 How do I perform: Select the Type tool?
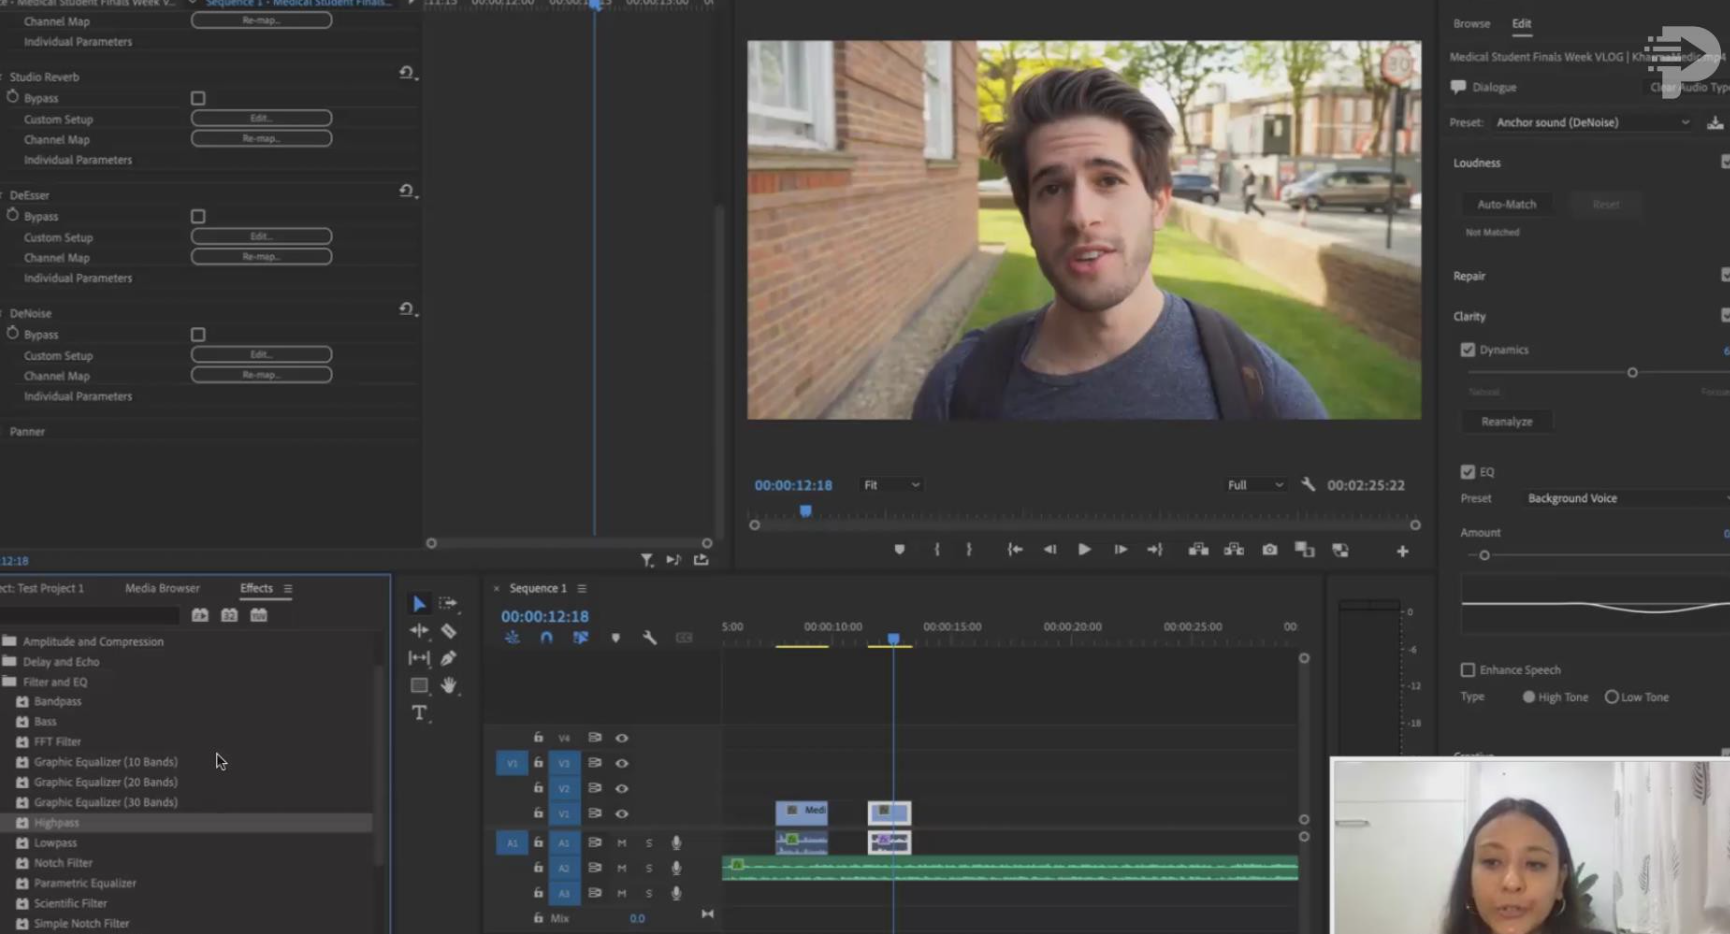click(x=419, y=713)
